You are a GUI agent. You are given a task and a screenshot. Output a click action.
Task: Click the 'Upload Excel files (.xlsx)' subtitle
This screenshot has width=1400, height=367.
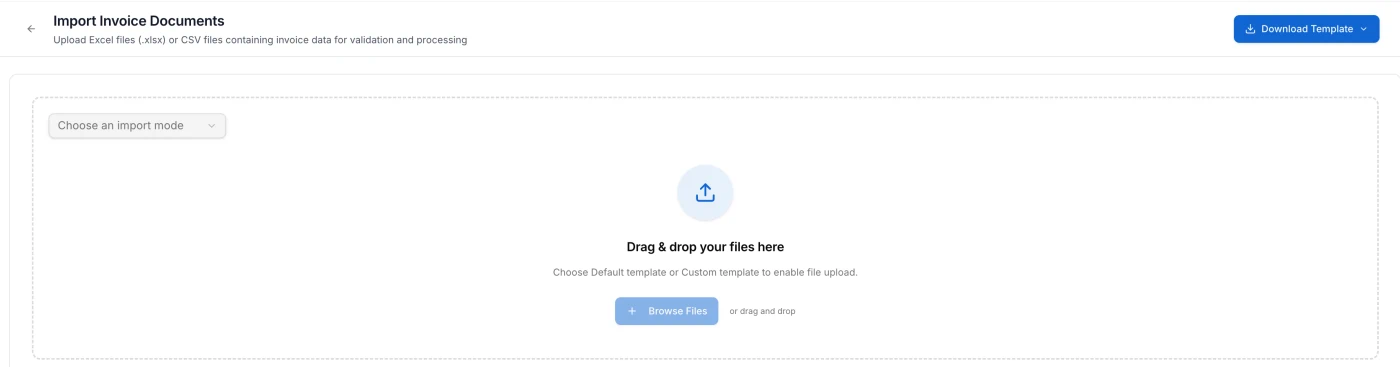pyautogui.click(x=260, y=41)
